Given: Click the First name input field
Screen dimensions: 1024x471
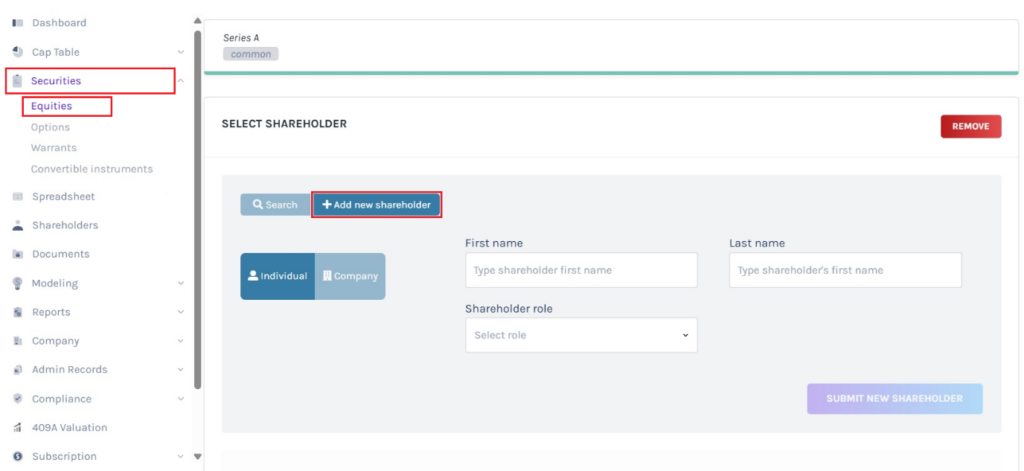Looking at the screenshot, I should point(581,270).
